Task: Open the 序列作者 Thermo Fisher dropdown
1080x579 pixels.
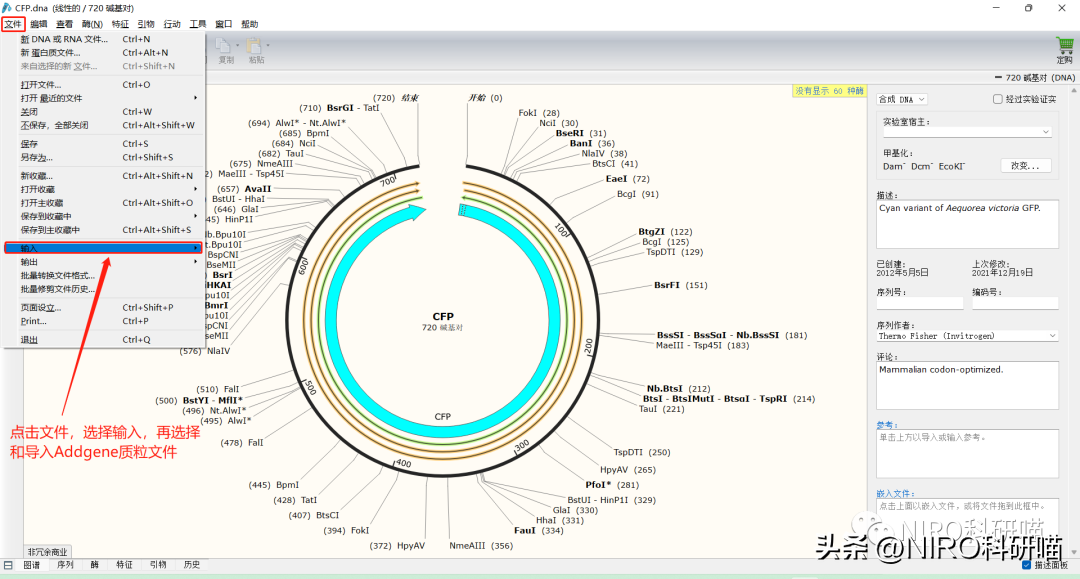Action: coord(966,336)
